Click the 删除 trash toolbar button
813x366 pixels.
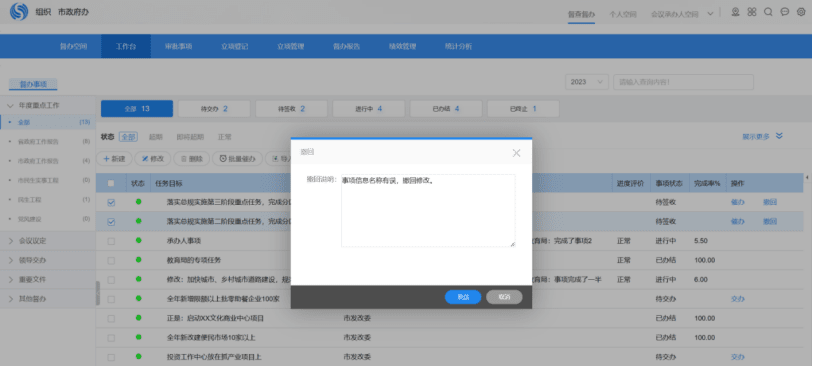coord(192,159)
